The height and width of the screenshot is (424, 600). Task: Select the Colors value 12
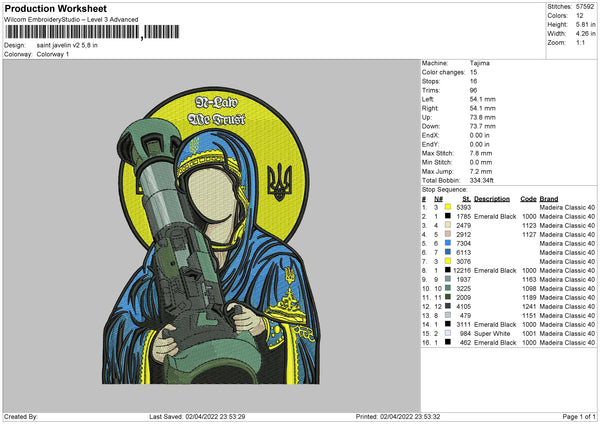[580, 16]
